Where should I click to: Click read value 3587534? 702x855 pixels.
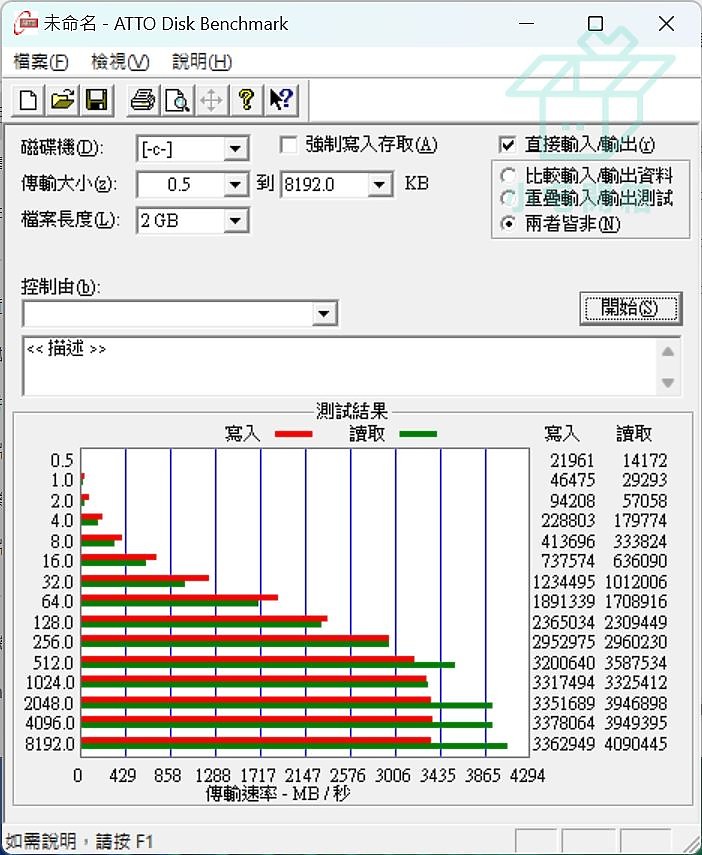635,663
